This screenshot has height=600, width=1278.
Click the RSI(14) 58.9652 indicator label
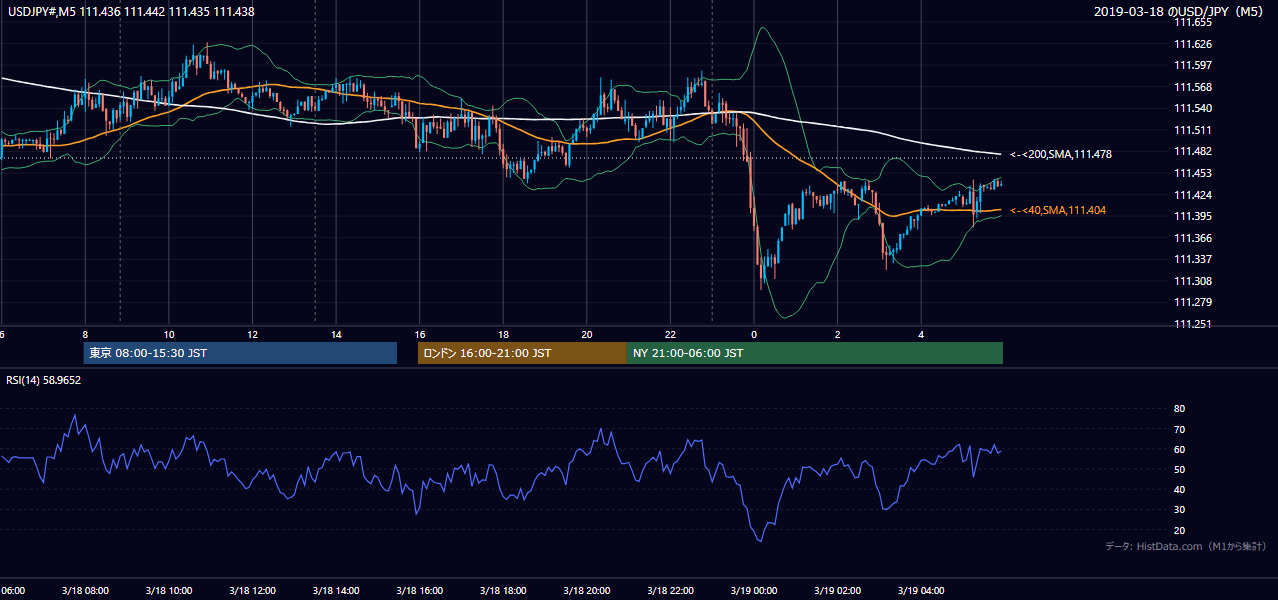pos(44,380)
